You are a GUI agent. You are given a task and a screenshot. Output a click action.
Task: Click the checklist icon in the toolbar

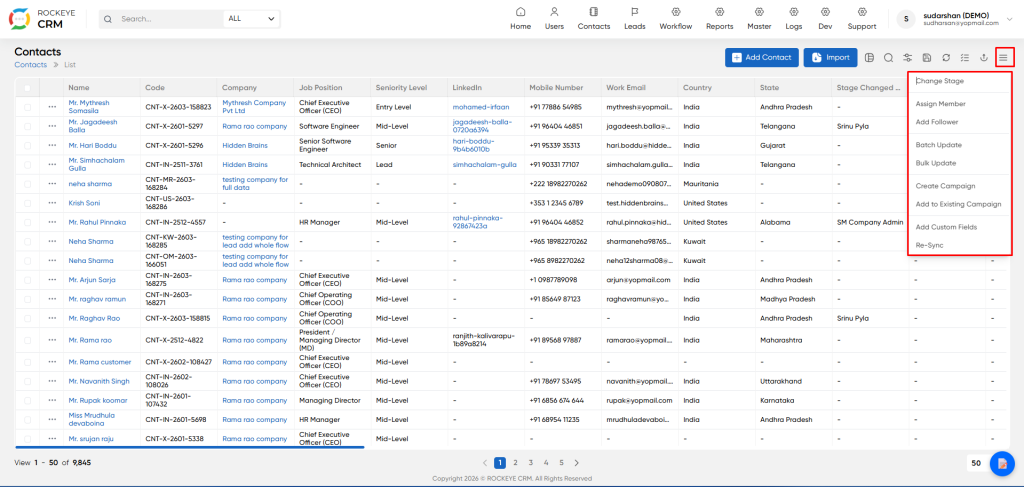pyautogui.click(x=965, y=57)
